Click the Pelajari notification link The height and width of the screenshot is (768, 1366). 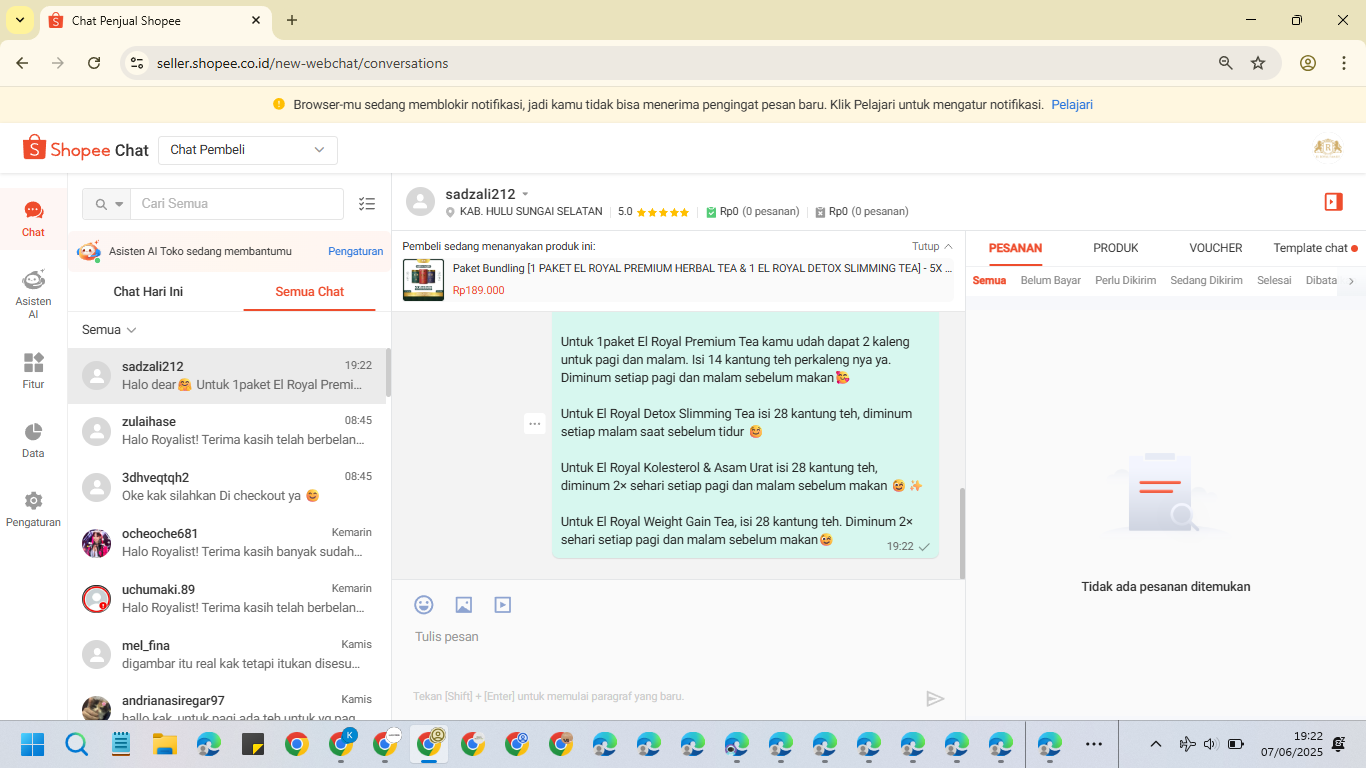[1072, 104]
